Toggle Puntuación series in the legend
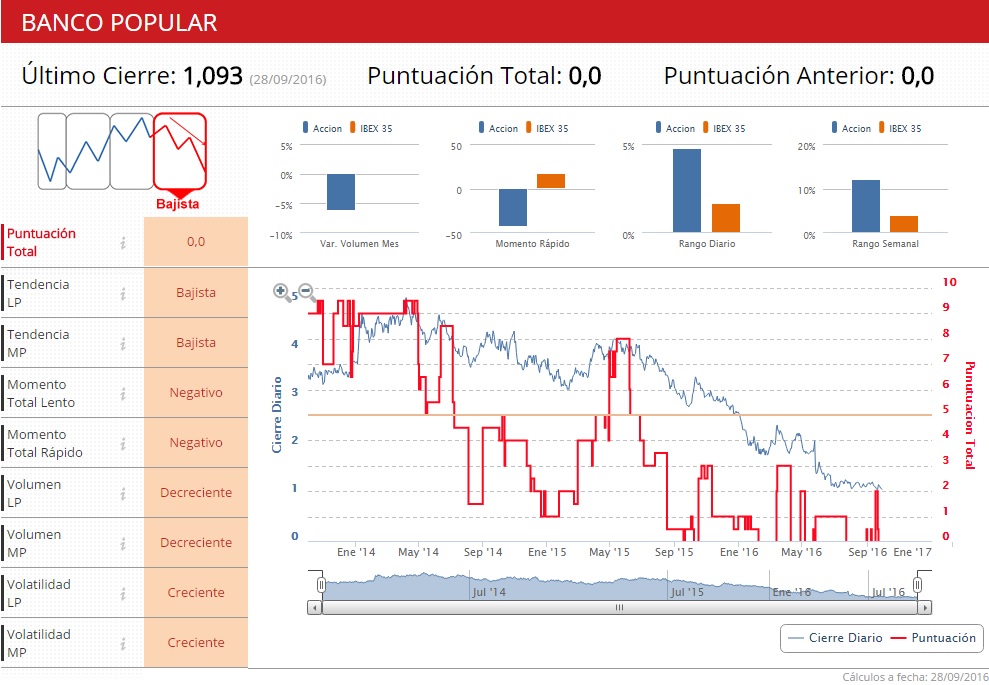This screenshot has width=989, height=685. coord(933,638)
